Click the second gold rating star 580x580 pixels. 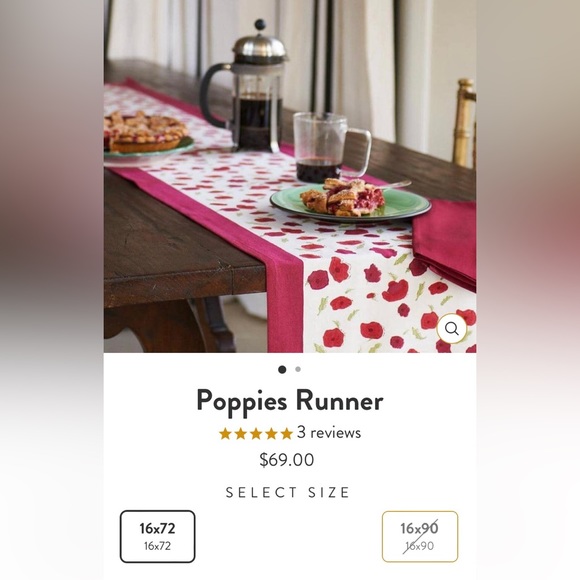coord(240,433)
